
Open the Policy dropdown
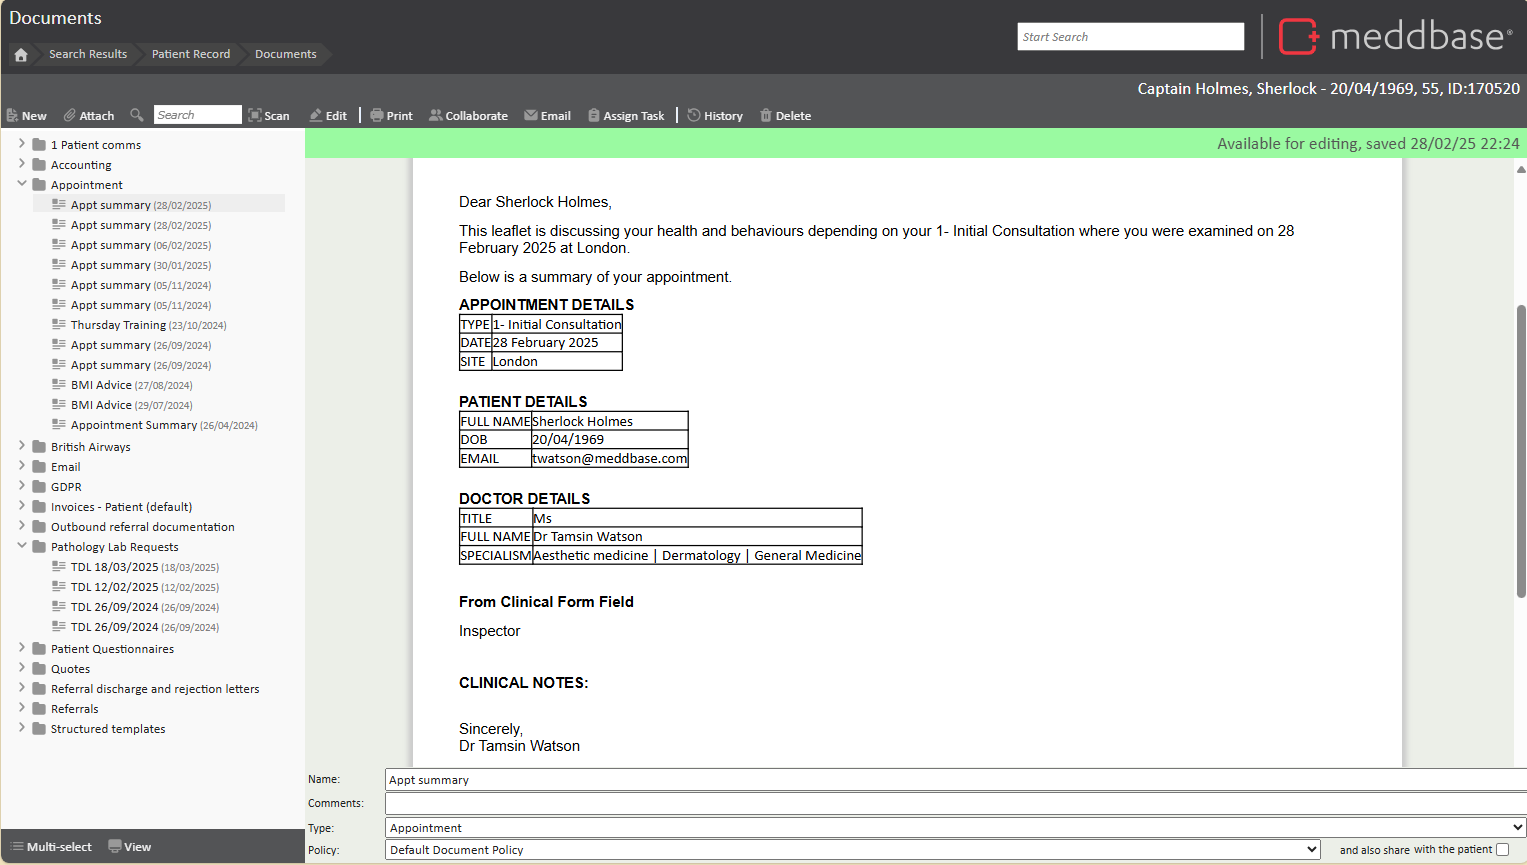click(x=852, y=850)
